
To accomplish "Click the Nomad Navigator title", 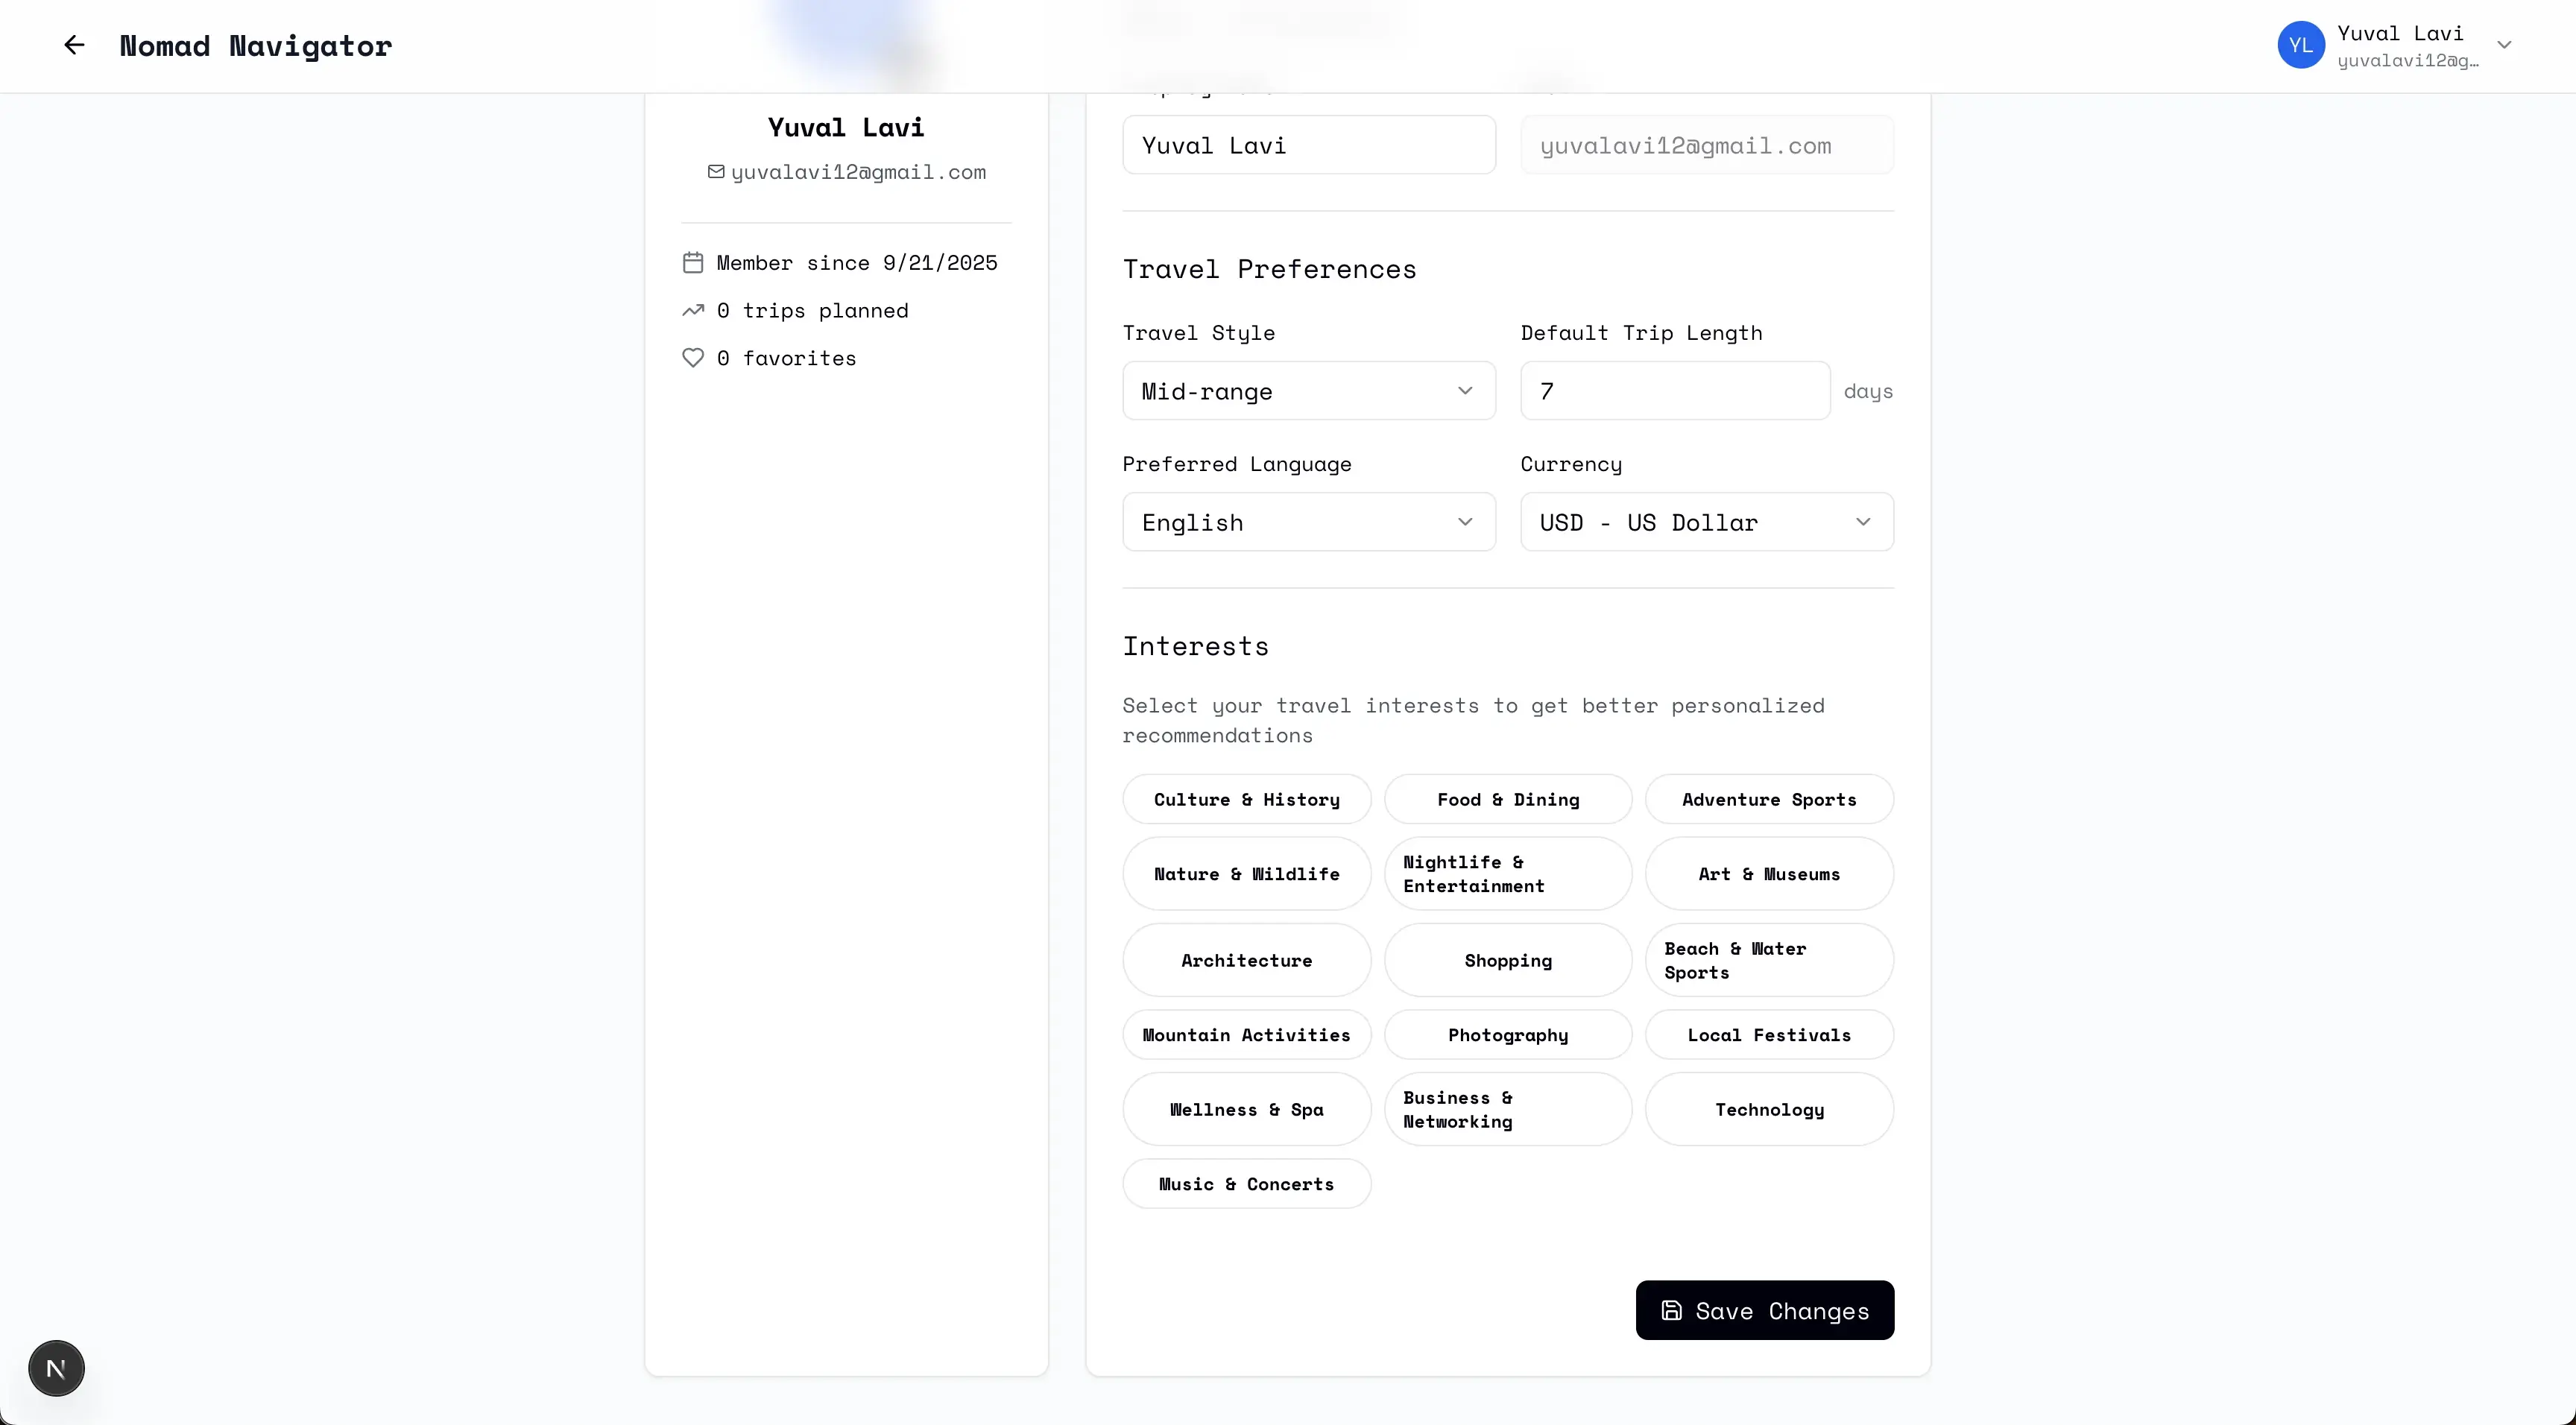I will 255,46.
